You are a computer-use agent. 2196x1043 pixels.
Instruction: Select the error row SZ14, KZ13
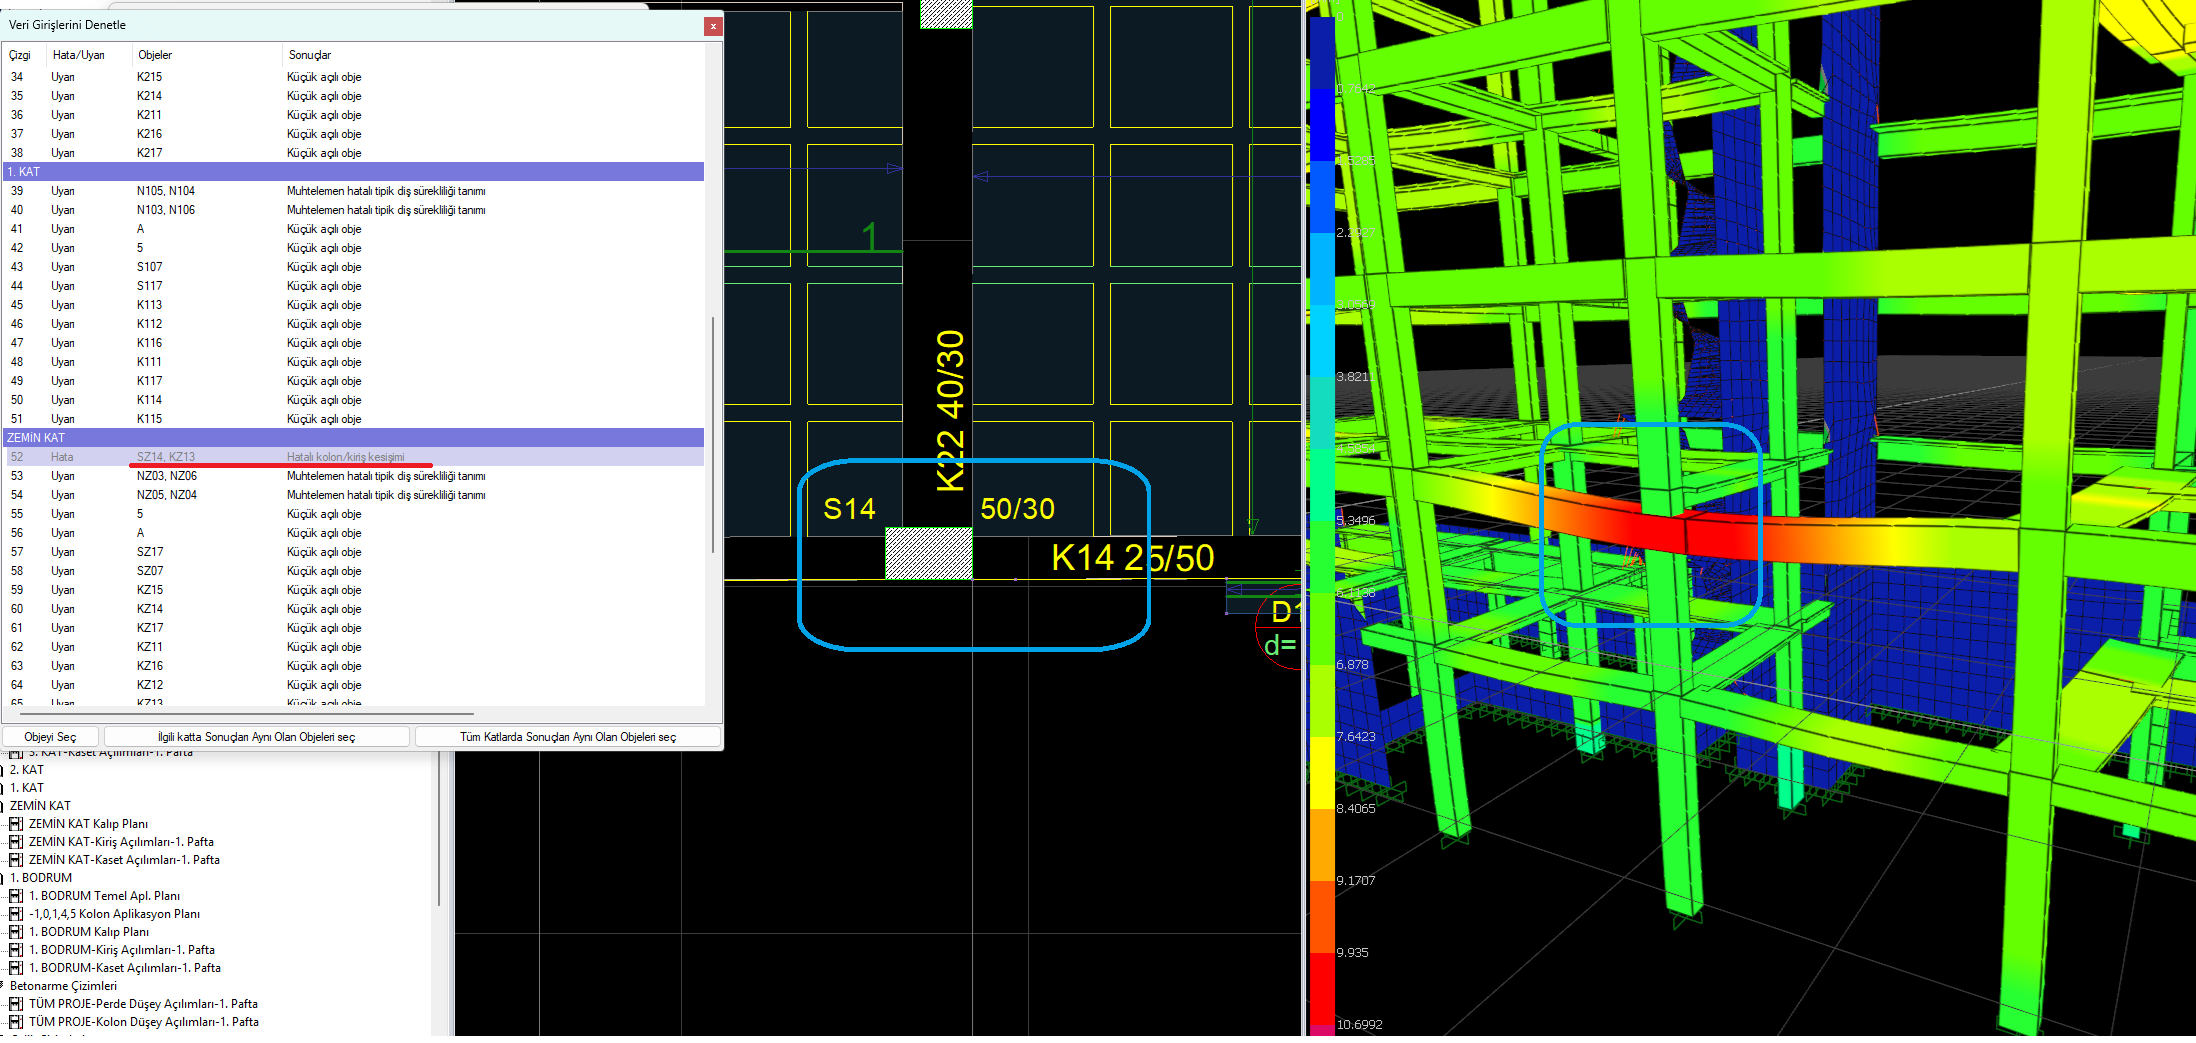click(x=354, y=457)
